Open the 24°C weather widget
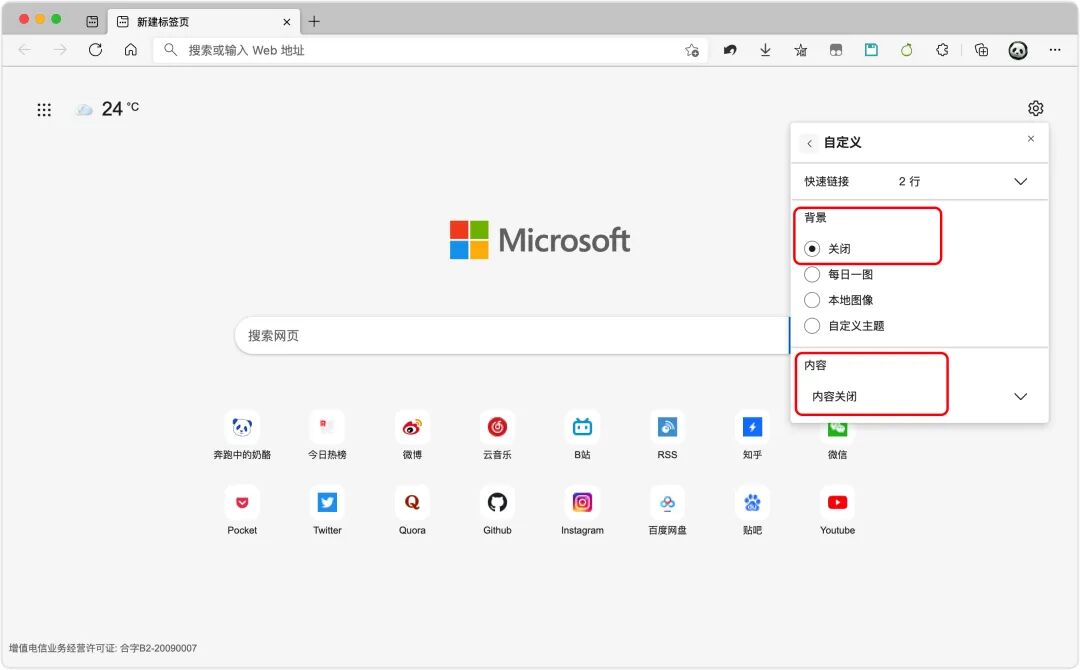Screen dimensions: 1080x670 coord(107,109)
